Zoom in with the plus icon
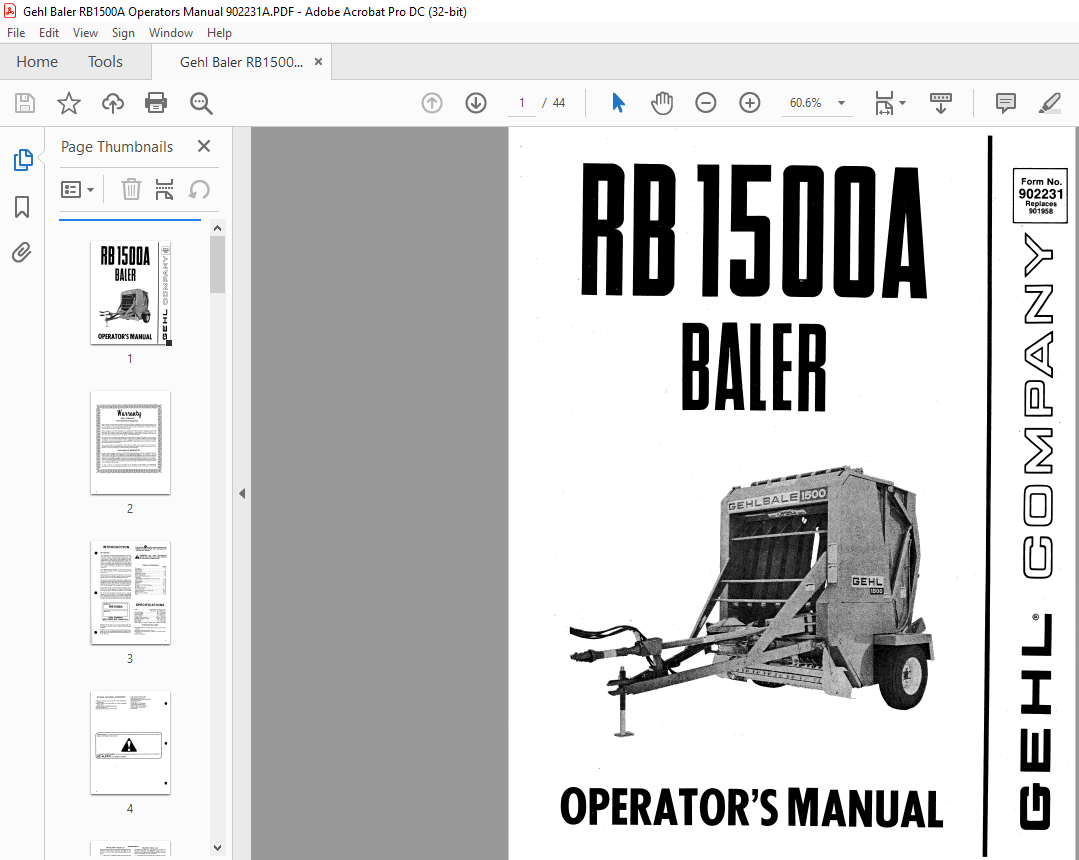Image resolution: width=1079 pixels, height=860 pixels. coord(749,103)
